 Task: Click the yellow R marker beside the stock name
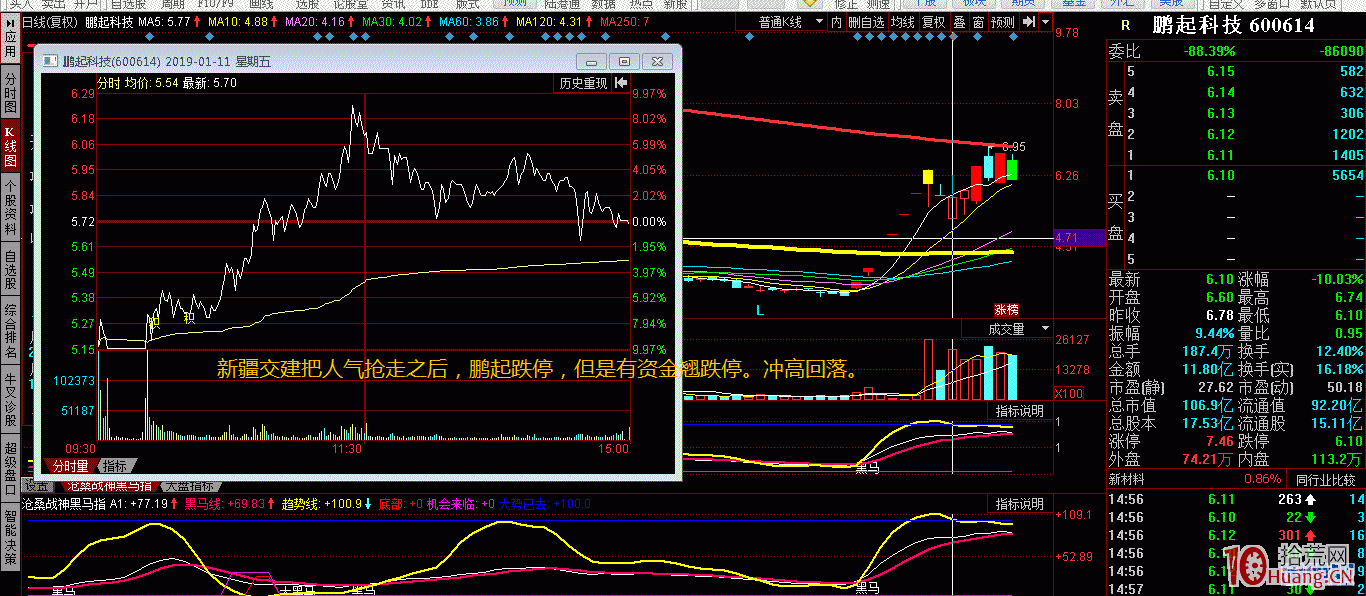1125,26
